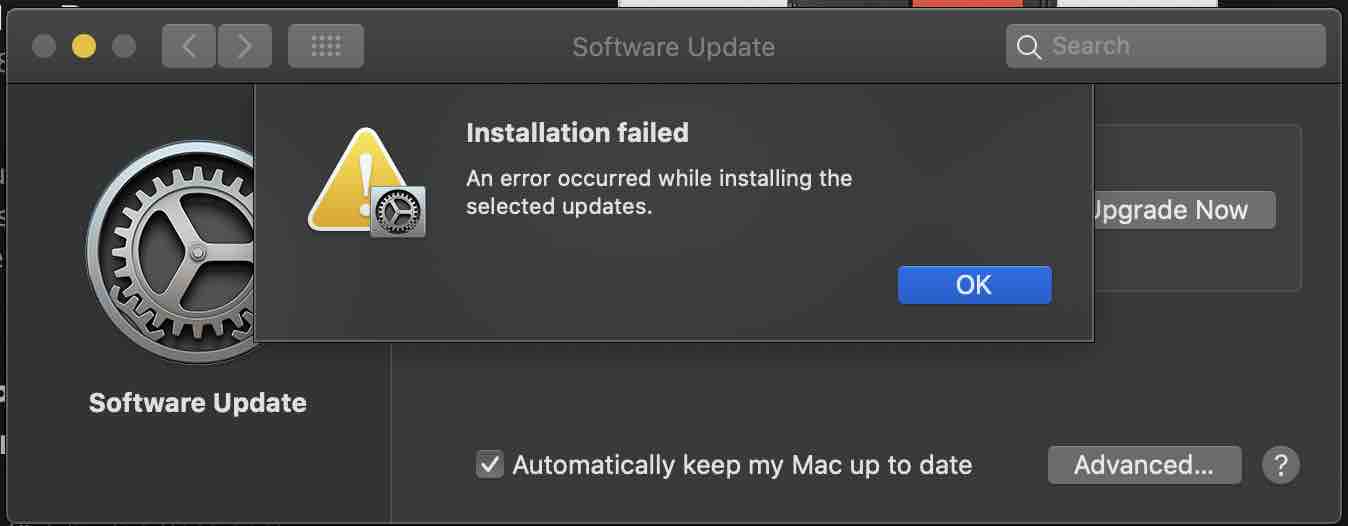
Task: Click the small gear badge on warning icon
Action: [398, 211]
